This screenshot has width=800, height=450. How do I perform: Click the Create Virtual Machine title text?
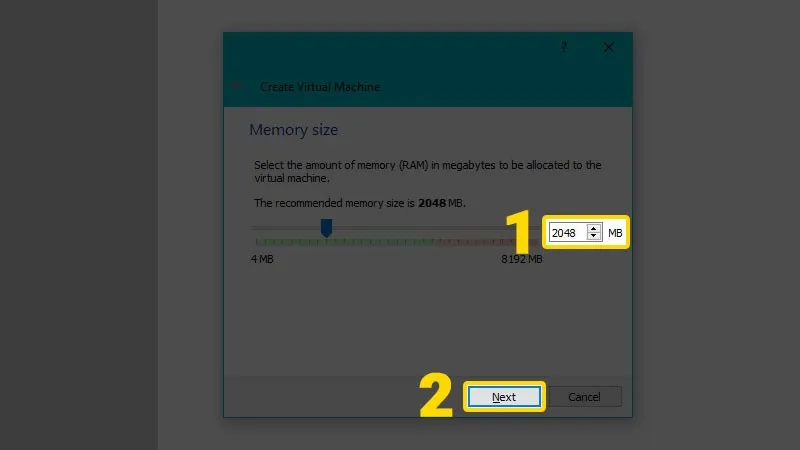point(319,87)
